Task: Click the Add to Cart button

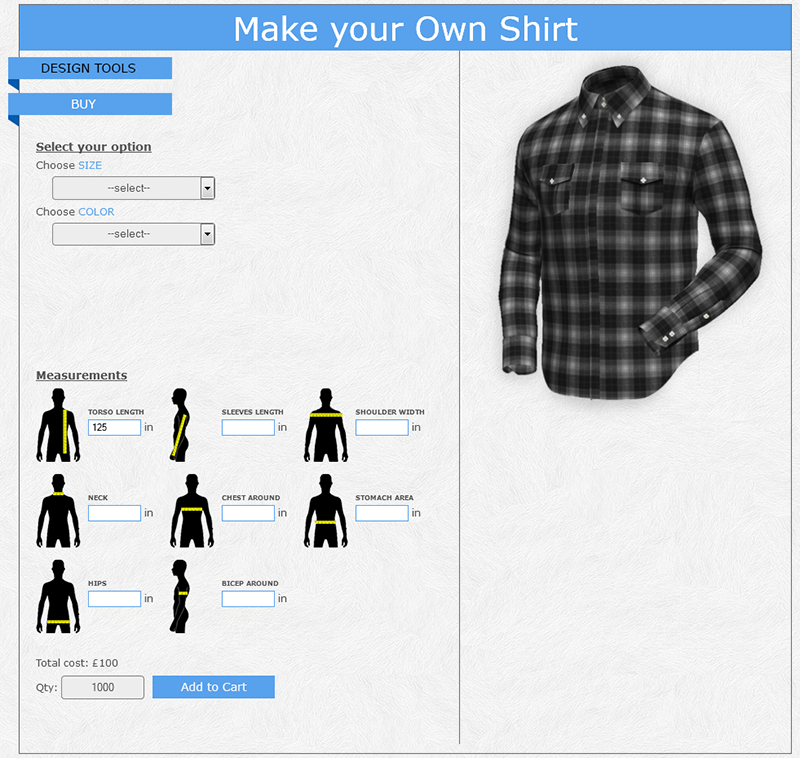Action: point(213,687)
